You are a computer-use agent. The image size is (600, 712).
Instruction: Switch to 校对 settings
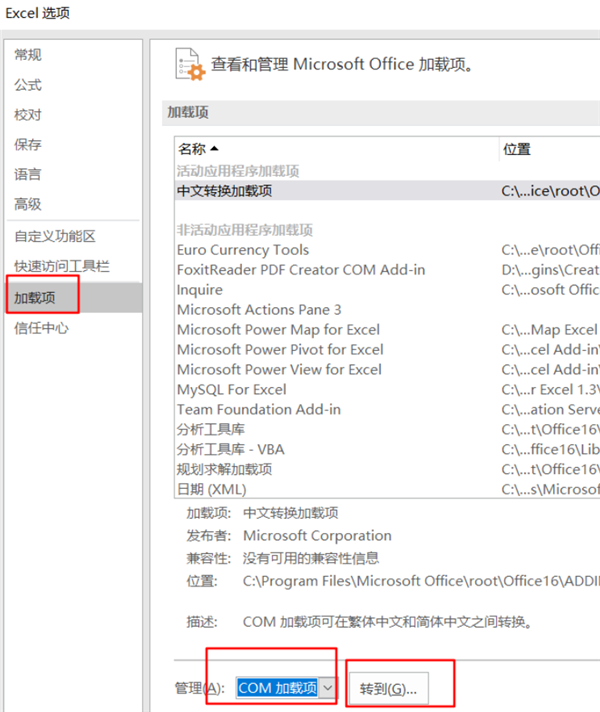click(28, 115)
